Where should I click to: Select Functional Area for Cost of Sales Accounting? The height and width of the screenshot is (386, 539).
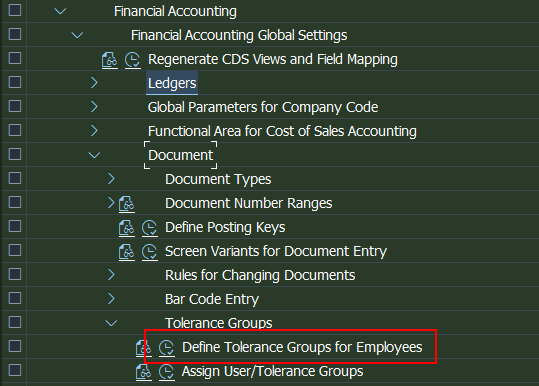[x=282, y=131]
